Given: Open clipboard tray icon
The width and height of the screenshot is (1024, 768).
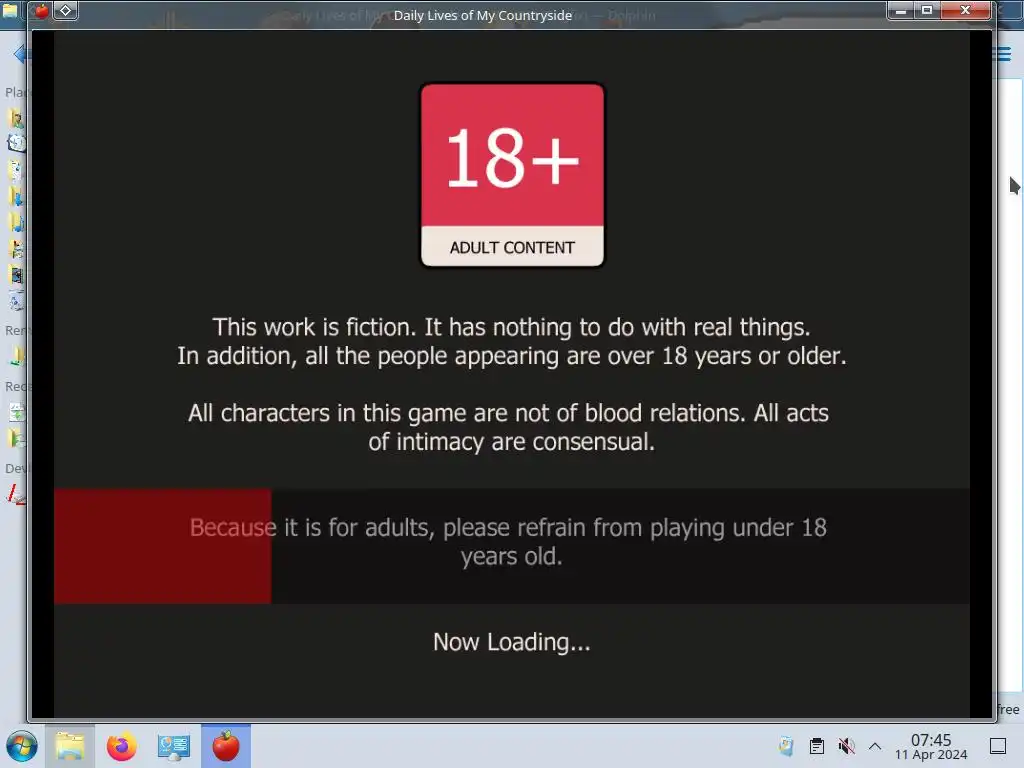Looking at the screenshot, I should coord(816,746).
